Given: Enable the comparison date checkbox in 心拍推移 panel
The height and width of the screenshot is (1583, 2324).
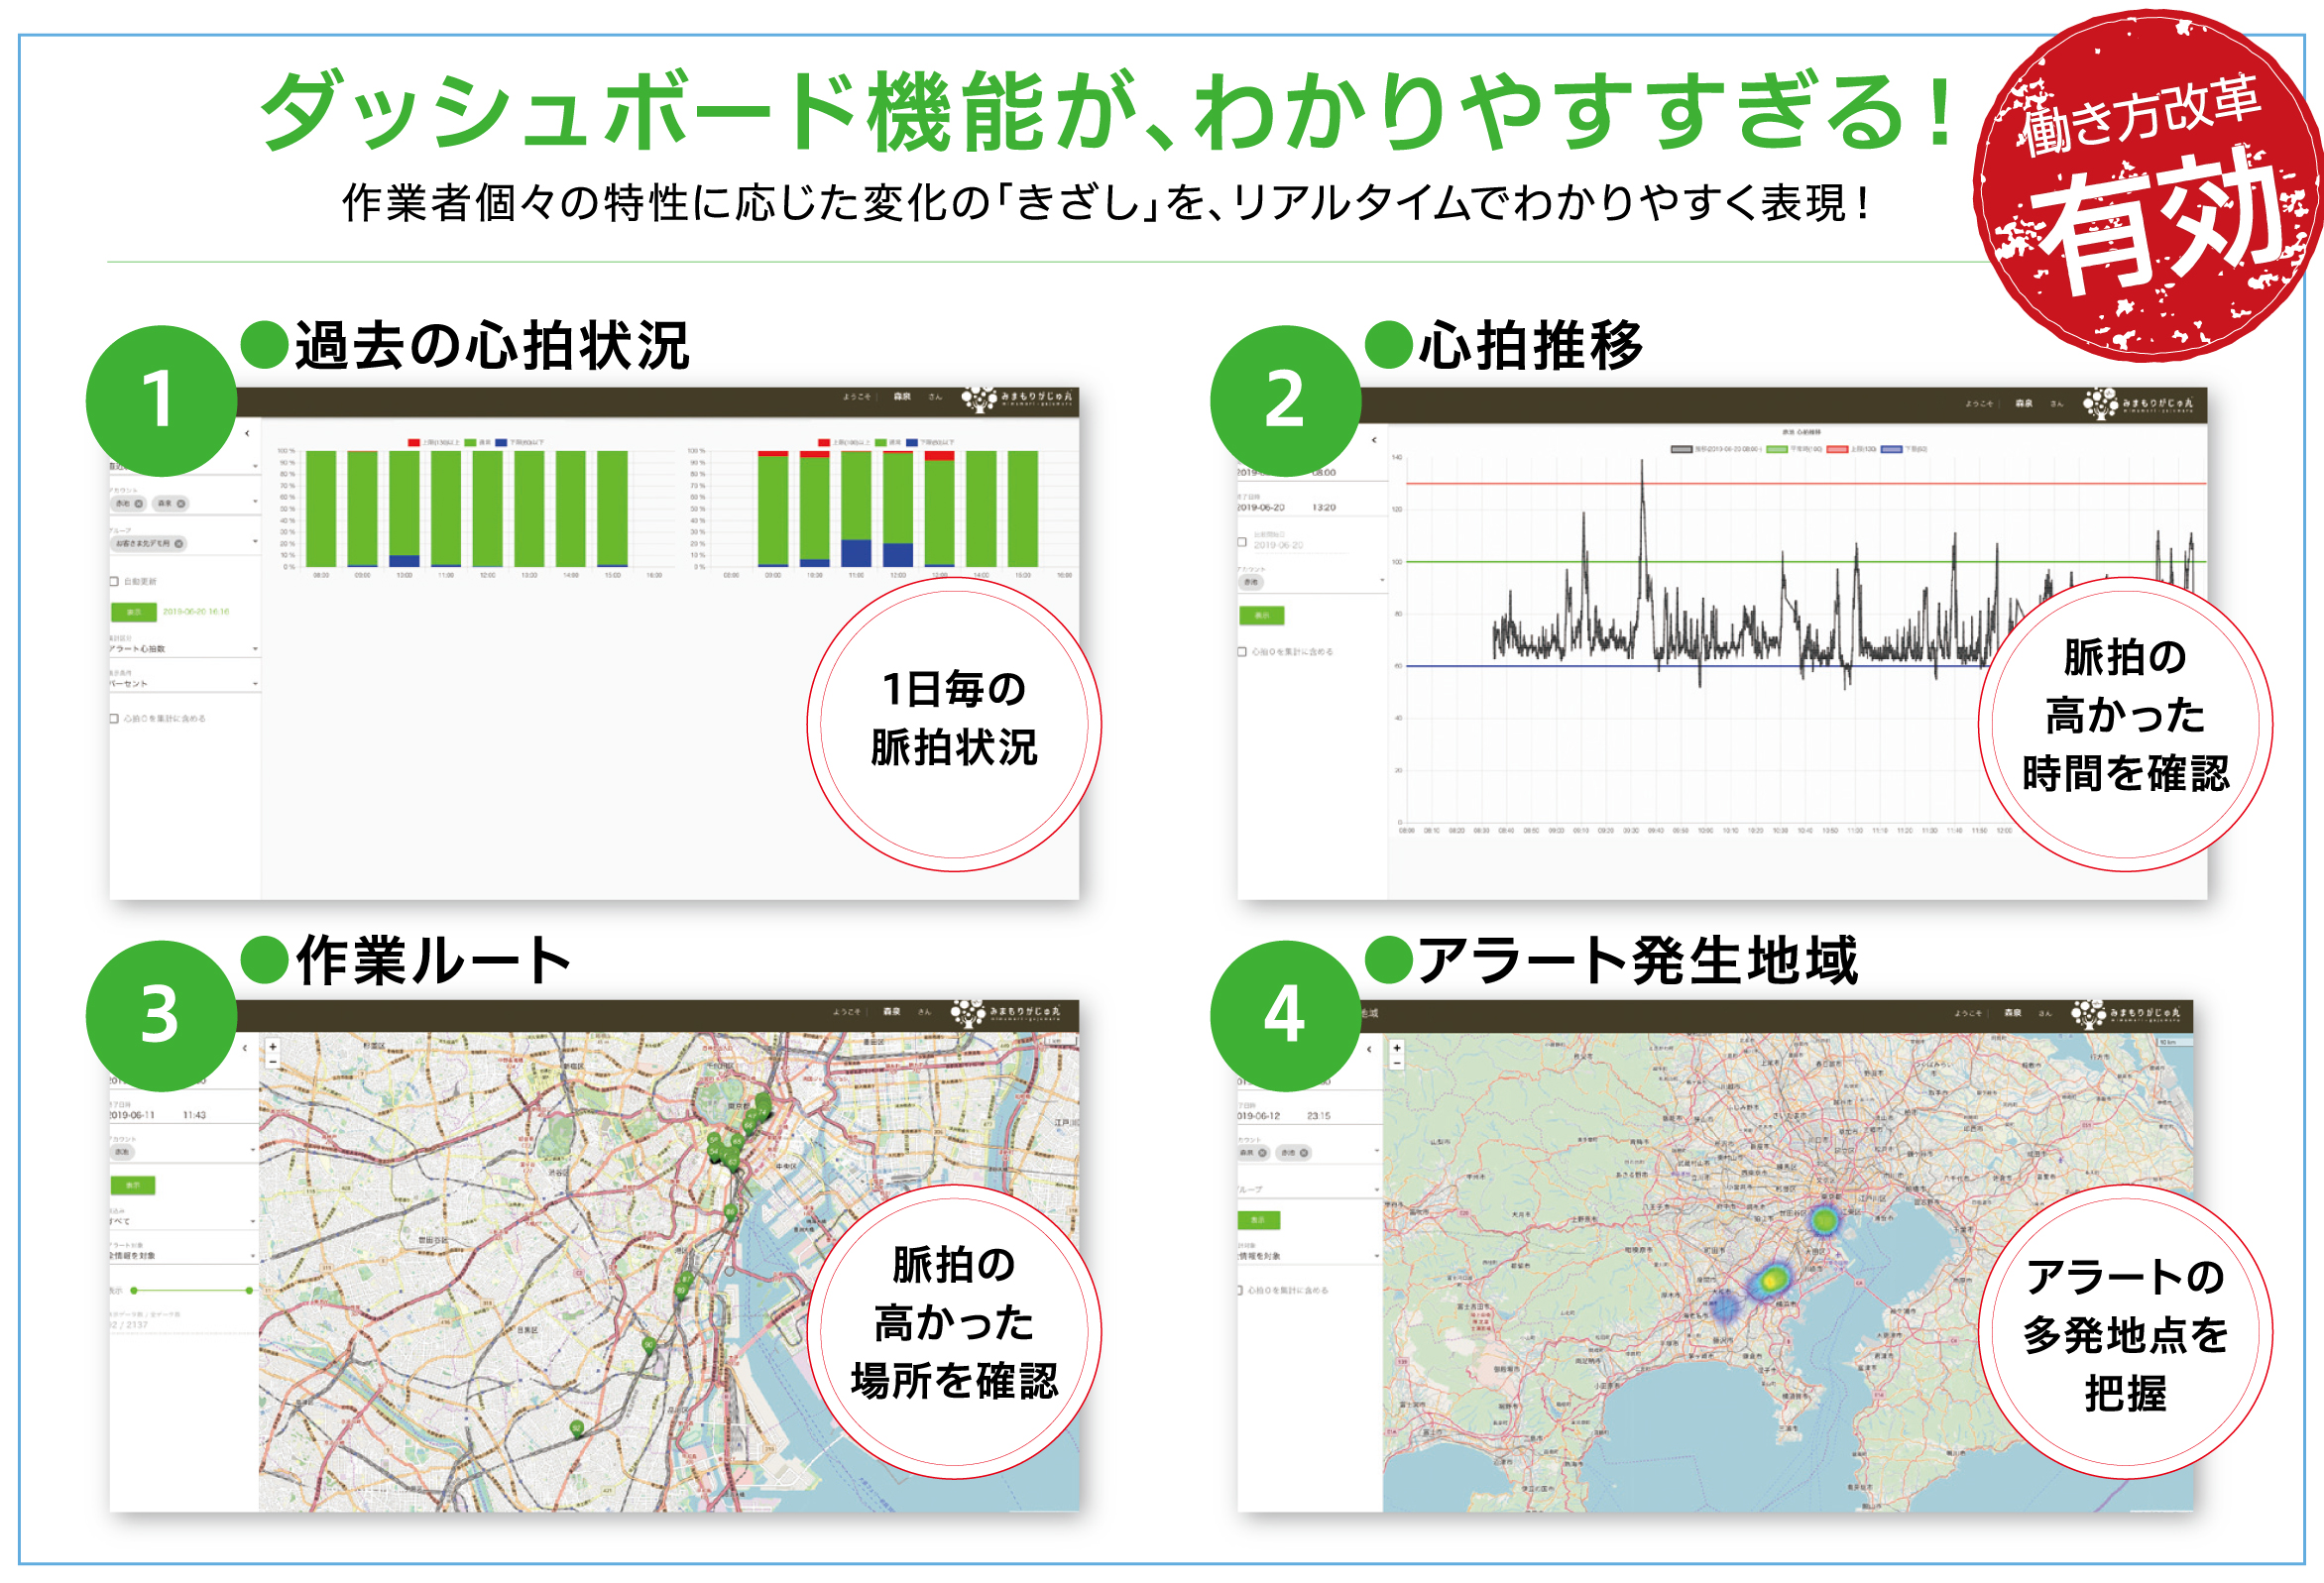Looking at the screenshot, I should coord(1242,543).
